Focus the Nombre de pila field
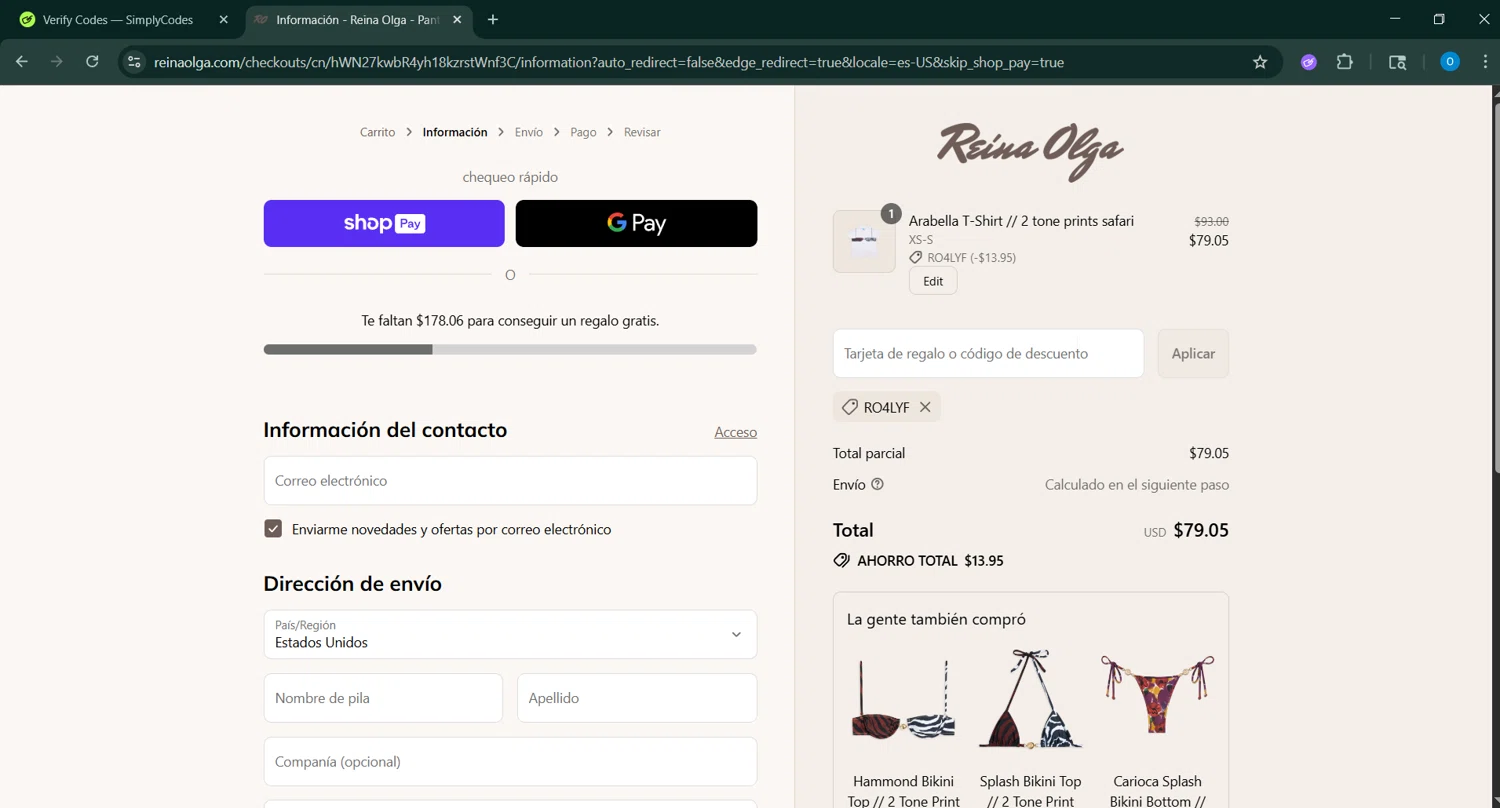The image size is (1500, 808). [x=383, y=698]
